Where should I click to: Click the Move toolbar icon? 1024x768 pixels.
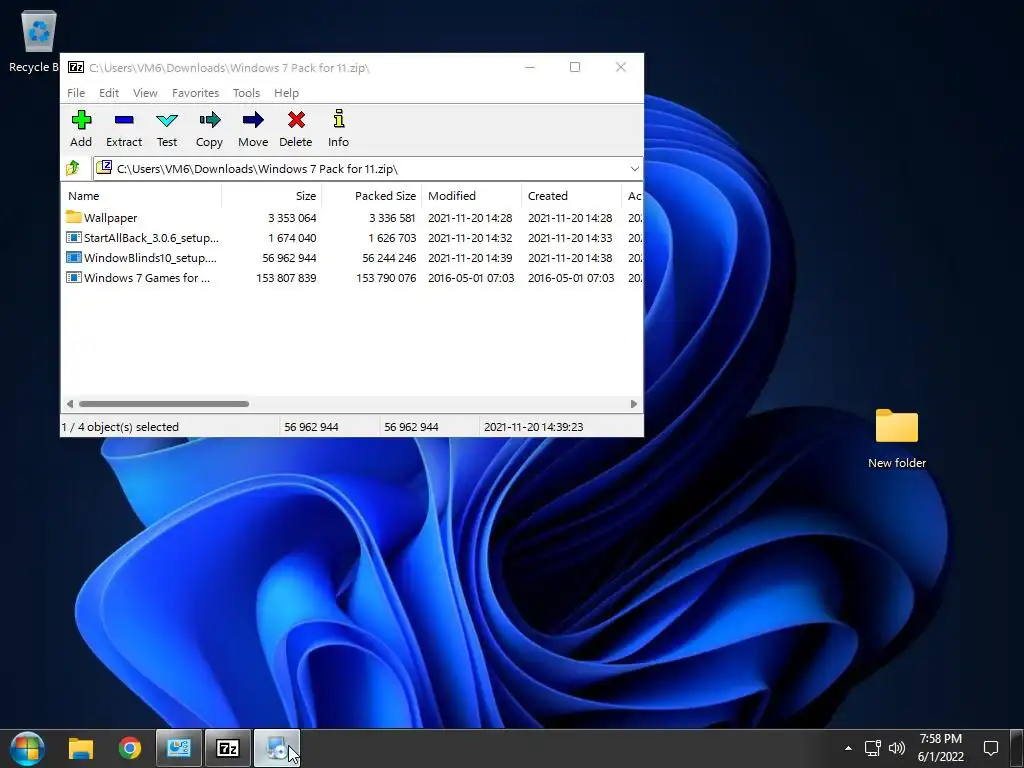coord(253,120)
